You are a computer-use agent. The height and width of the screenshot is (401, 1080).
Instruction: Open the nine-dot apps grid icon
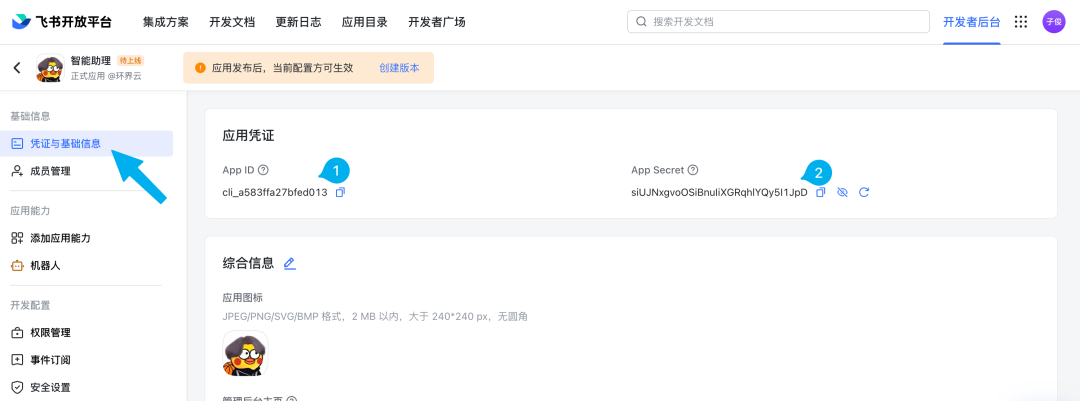[1021, 22]
